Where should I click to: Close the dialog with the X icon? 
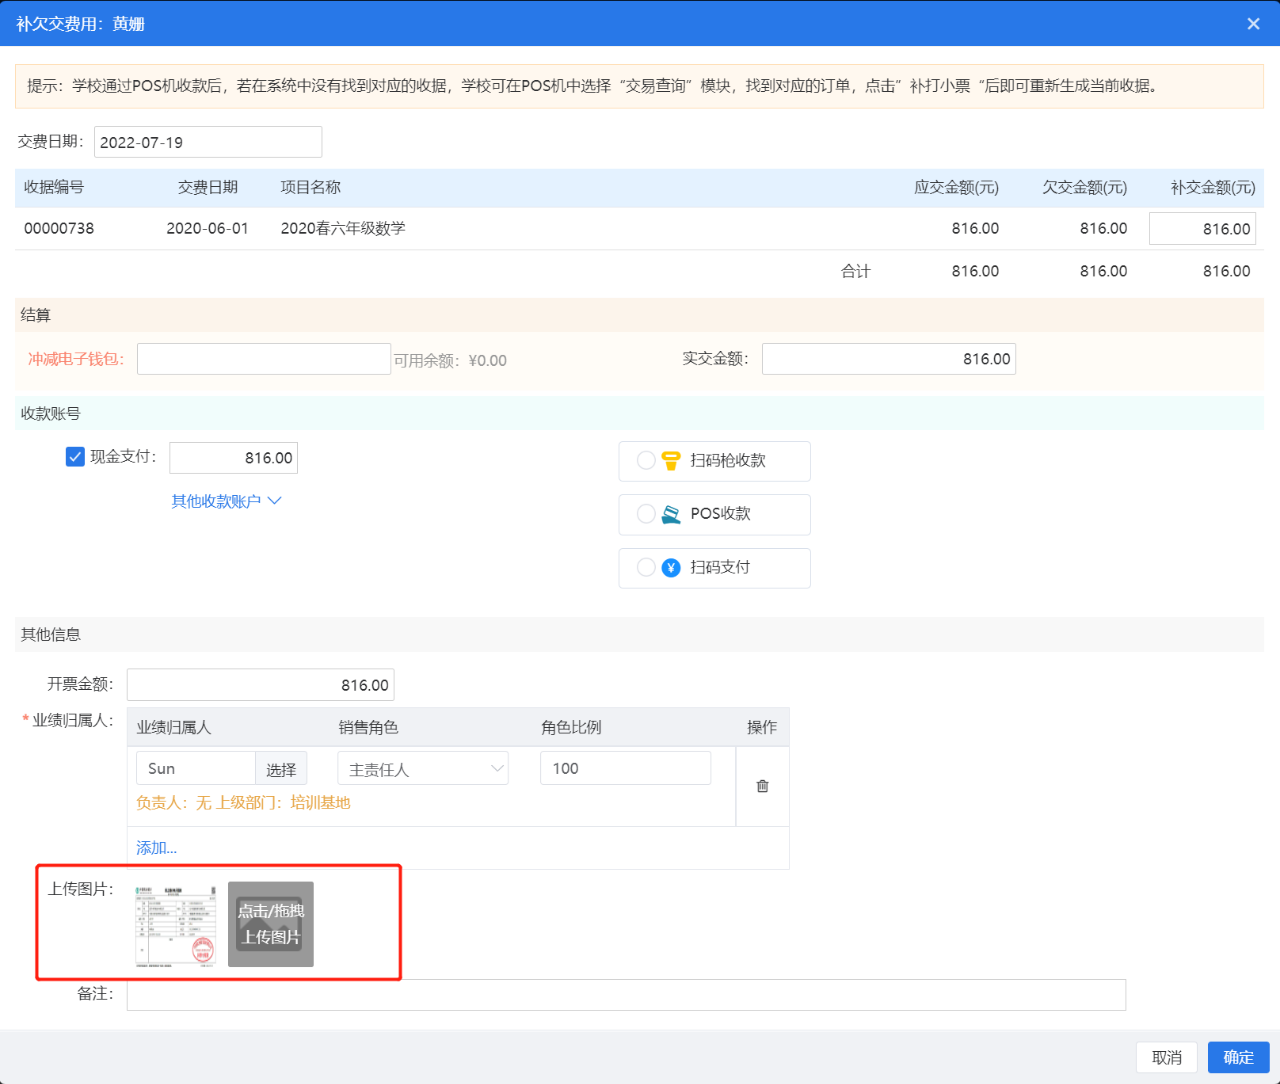pyautogui.click(x=1253, y=24)
